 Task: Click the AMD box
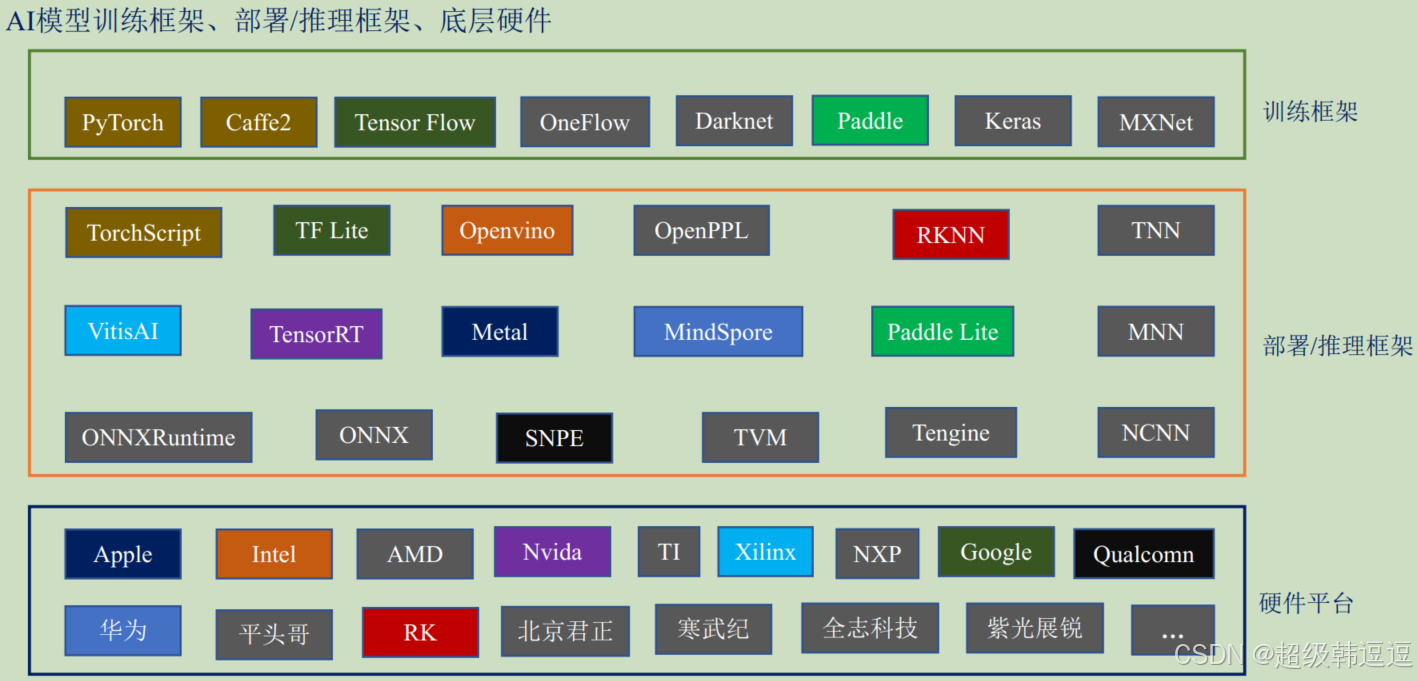pyautogui.click(x=415, y=554)
